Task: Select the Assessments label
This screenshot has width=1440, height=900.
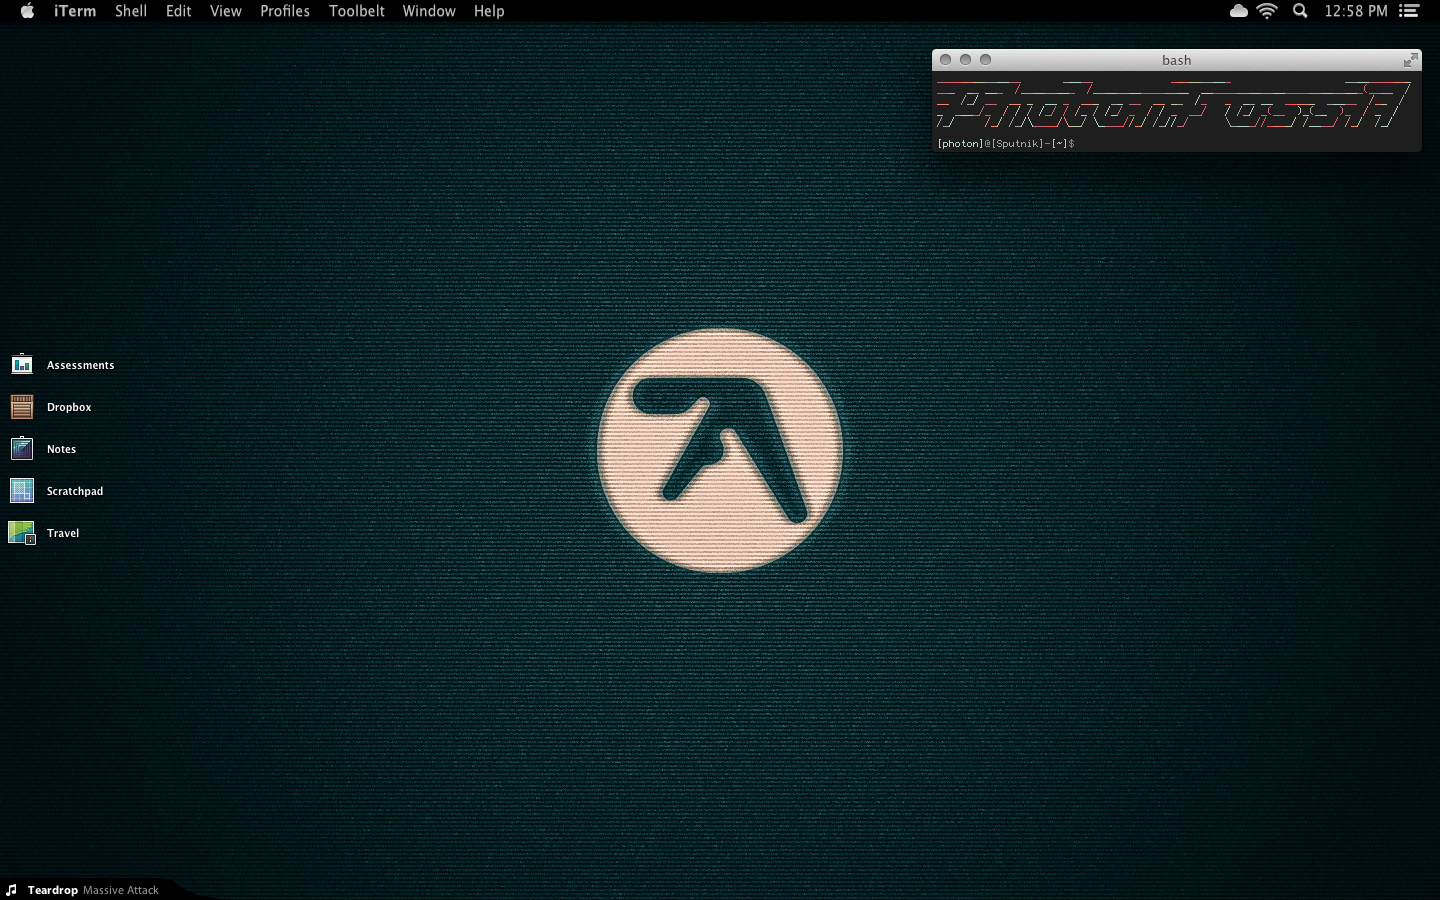Action: click(x=80, y=365)
